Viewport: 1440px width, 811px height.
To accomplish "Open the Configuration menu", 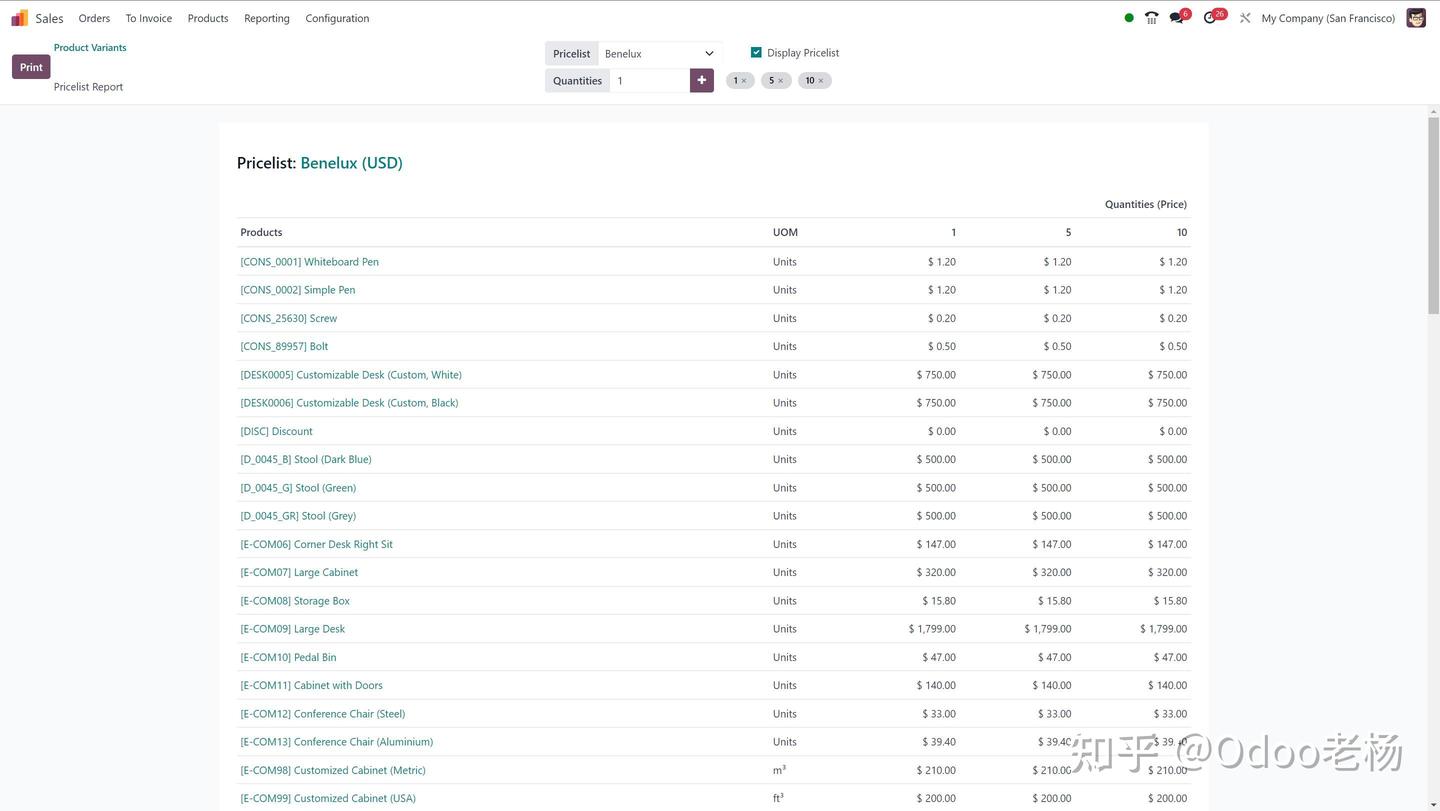I will pos(337,18).
